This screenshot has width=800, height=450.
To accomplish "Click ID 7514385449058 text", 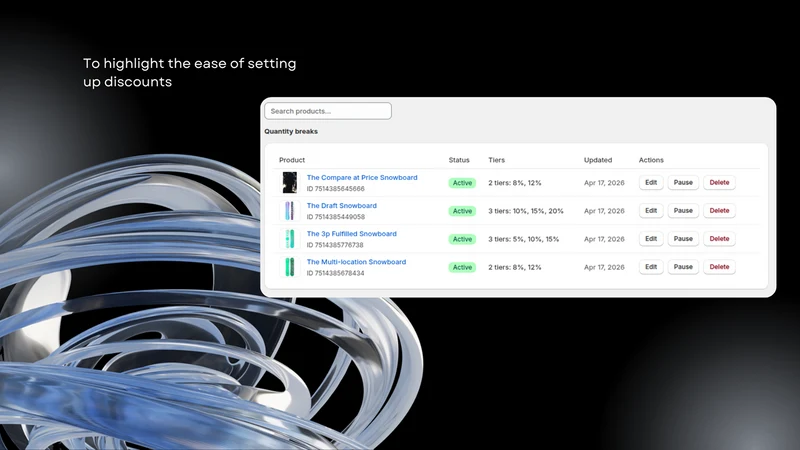I will (336, 217).
